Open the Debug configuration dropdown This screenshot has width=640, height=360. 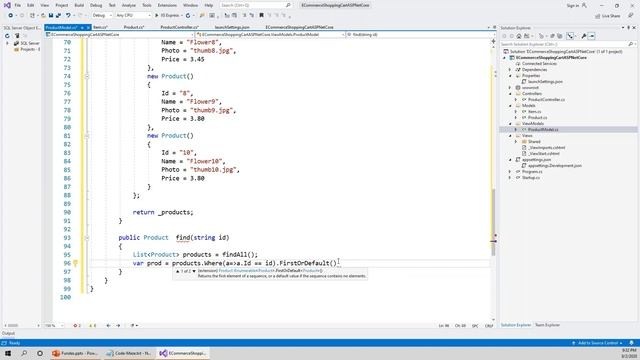coord(102,16)
